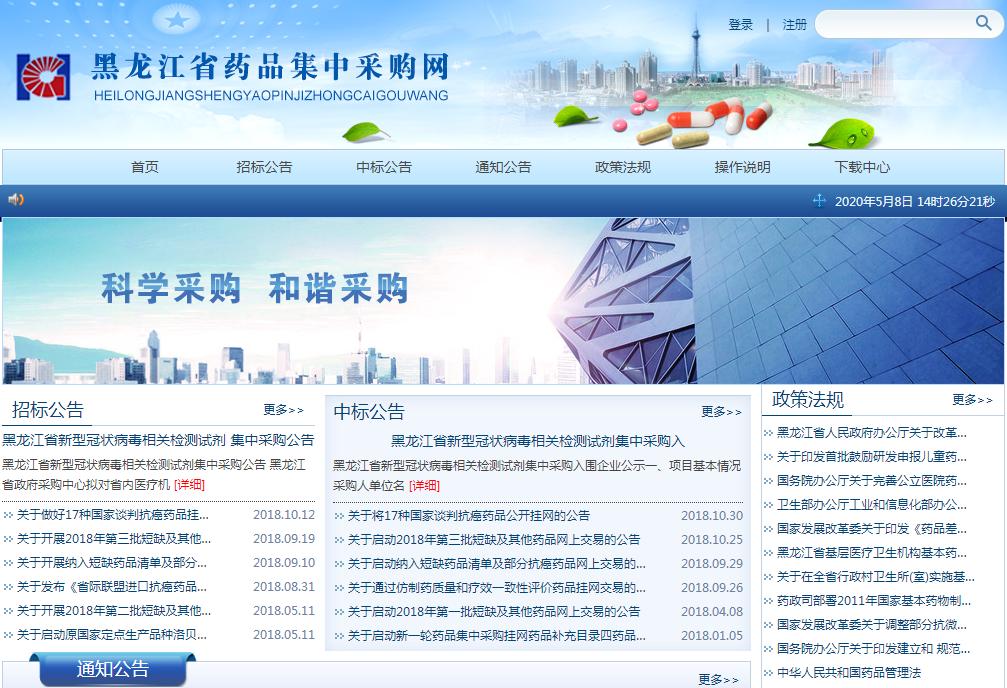Click the 注册 link
1007x688 pixels.
(793, 24)
